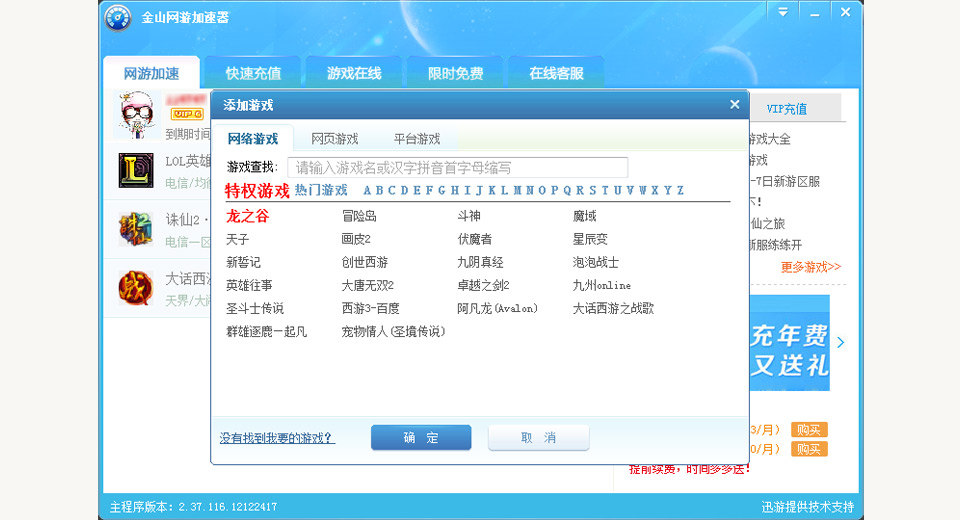Image resolution: width=960 pixels, height=520 pixels.
Task: Filter games by letter Q
Action: [x=567, y=190]
